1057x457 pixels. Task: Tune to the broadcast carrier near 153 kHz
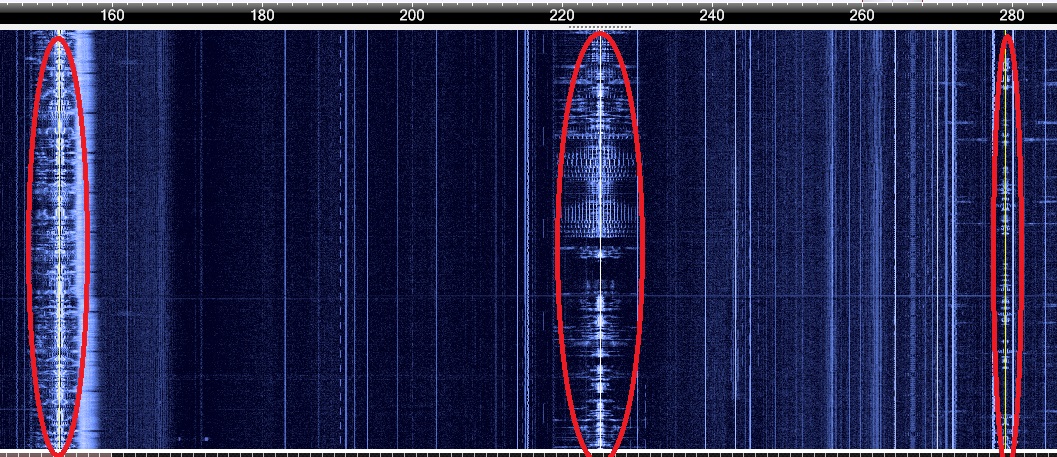(59, 243)
